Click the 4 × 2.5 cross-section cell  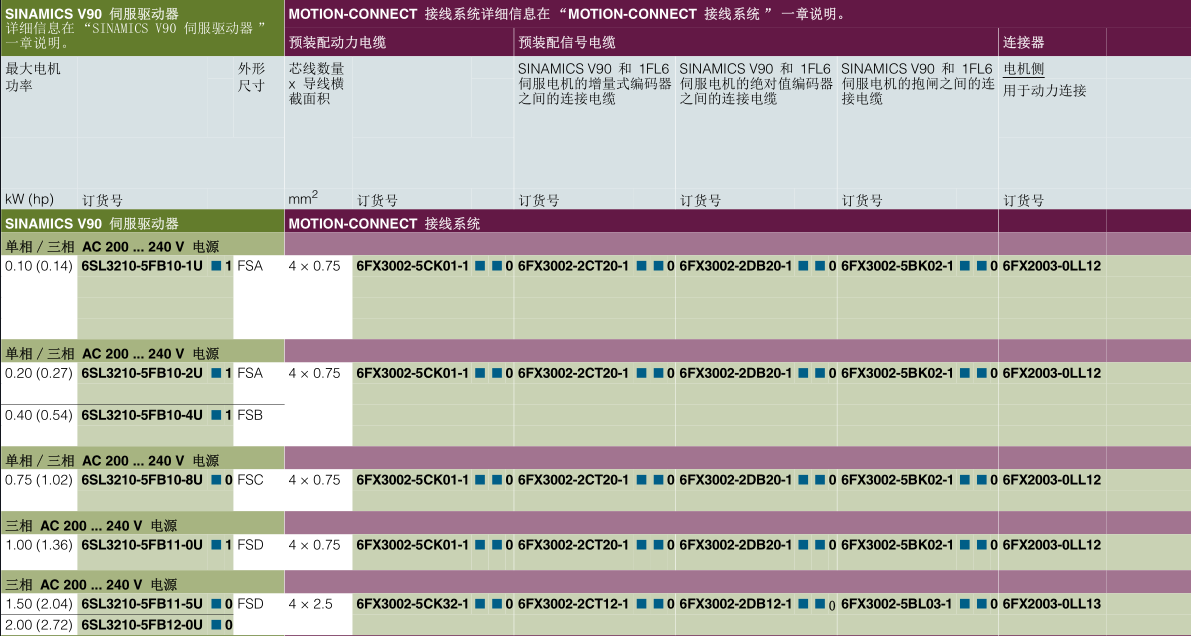pos(310,604)
